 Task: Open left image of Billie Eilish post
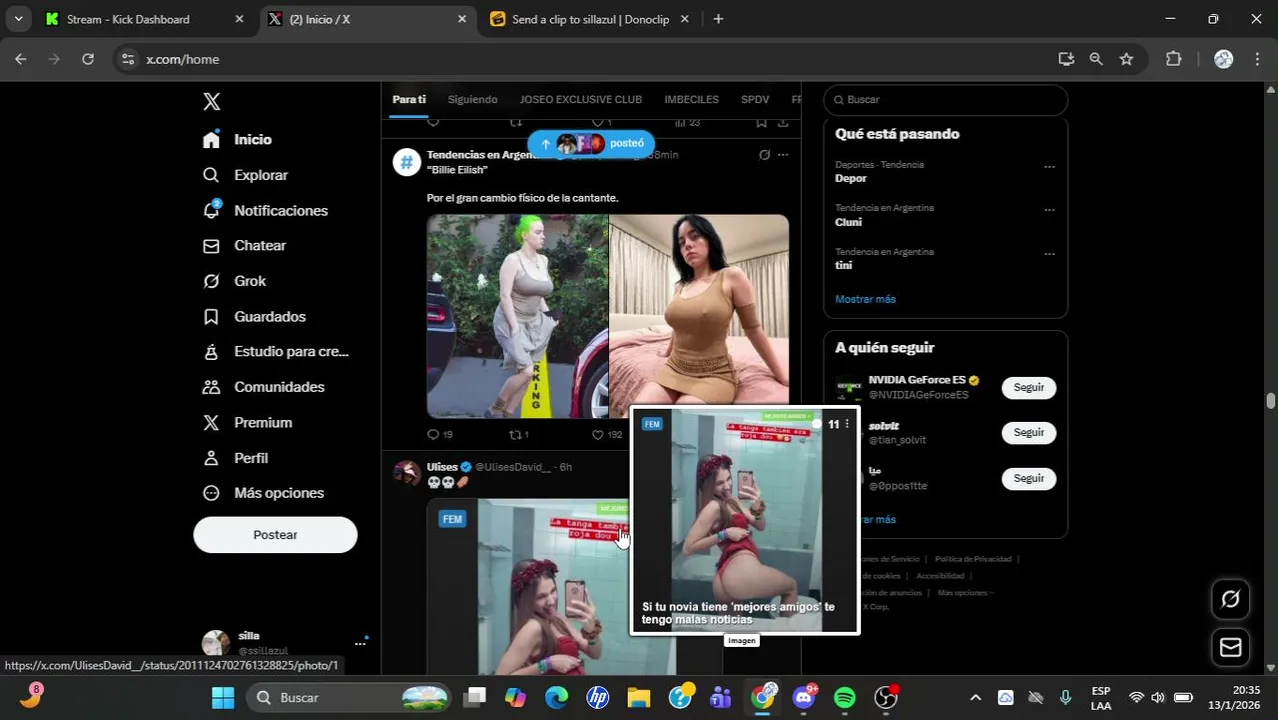[x=517, y=316]
